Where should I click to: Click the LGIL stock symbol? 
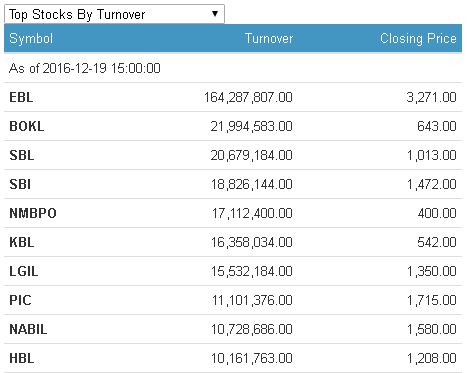(x=24, y=271)
